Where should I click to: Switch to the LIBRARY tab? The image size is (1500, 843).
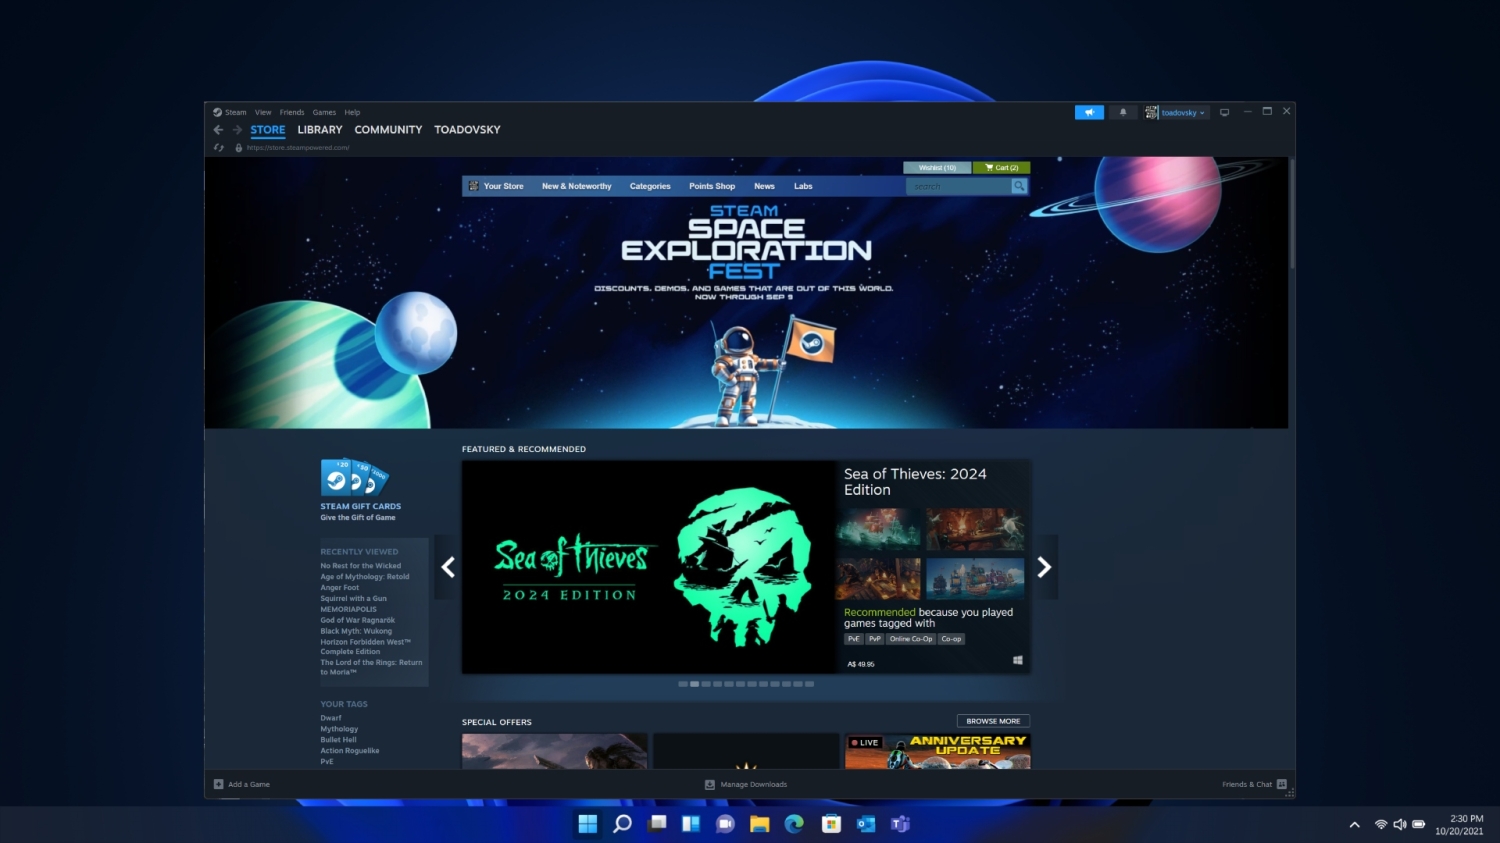coord(319,129)
